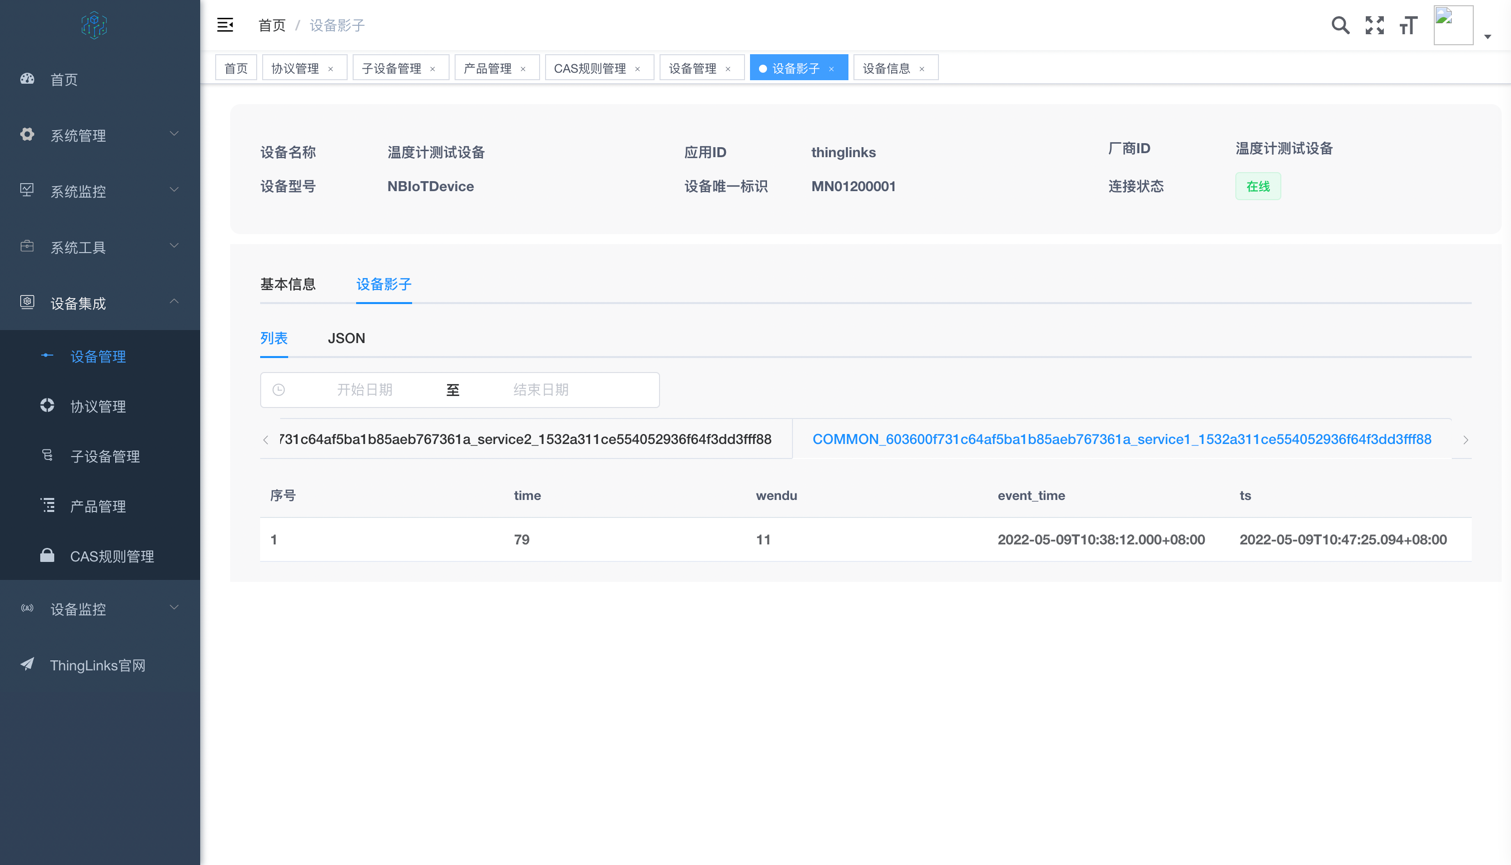Select the COMMON service1 shadow tab

point(1122,439)
